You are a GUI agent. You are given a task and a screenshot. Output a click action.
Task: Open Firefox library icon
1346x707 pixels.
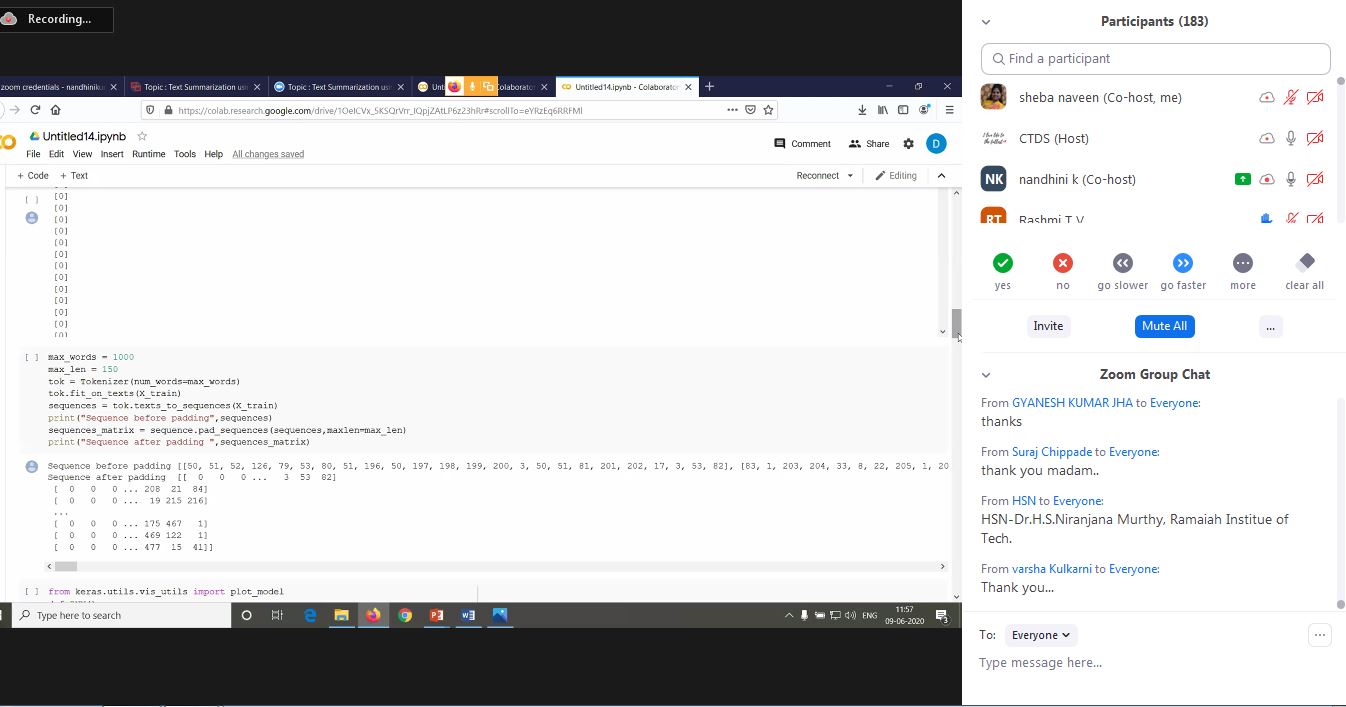point(883,110)
